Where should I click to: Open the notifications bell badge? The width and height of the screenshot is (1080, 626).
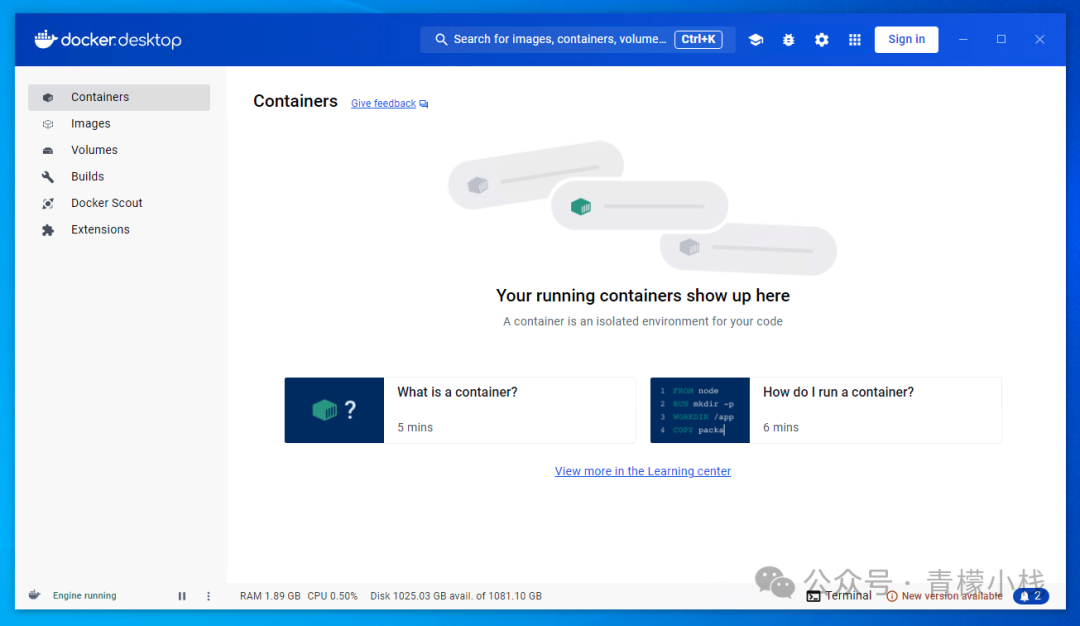1030,596
